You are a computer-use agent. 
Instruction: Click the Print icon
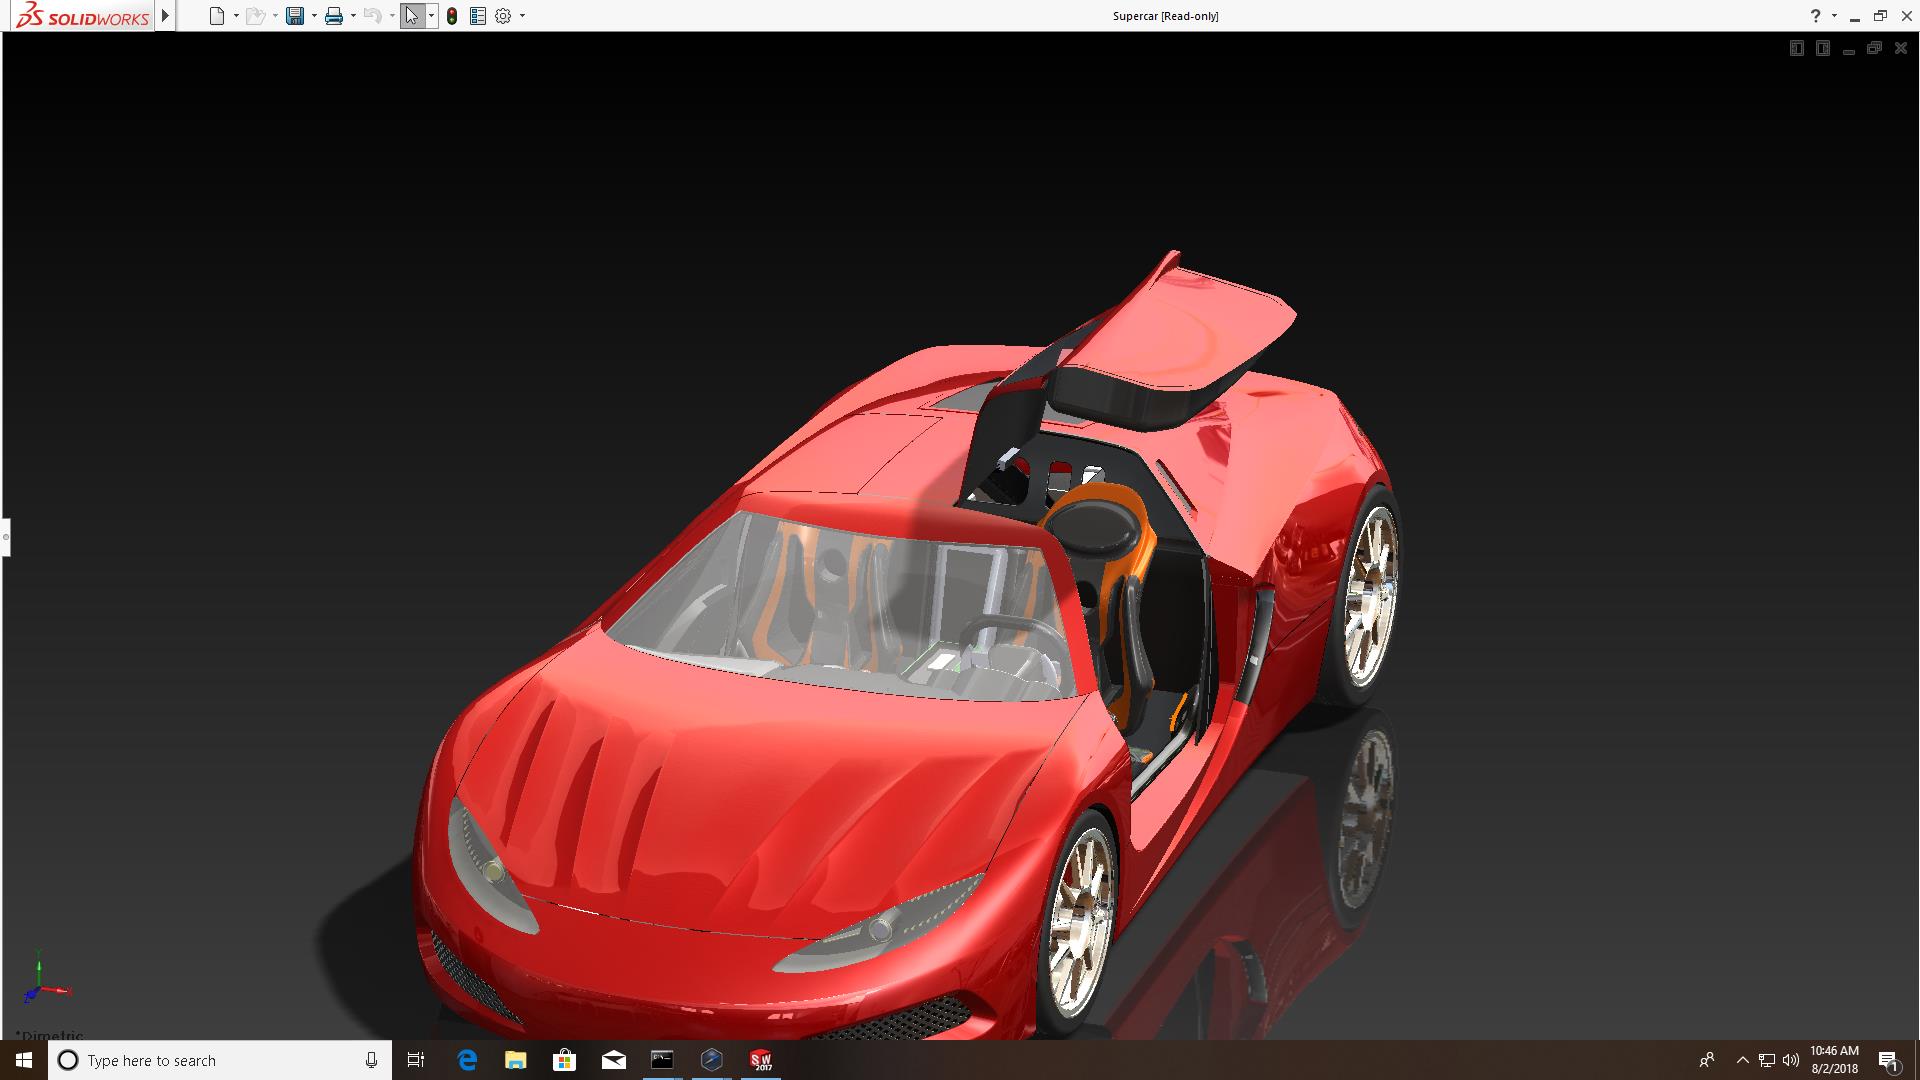[334, 16]
